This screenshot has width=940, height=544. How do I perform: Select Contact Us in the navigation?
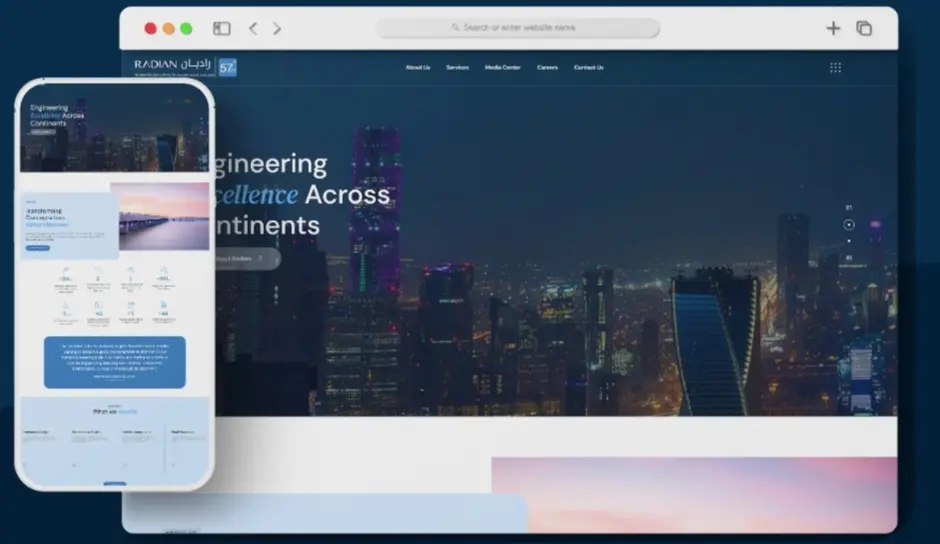point(588,68)
